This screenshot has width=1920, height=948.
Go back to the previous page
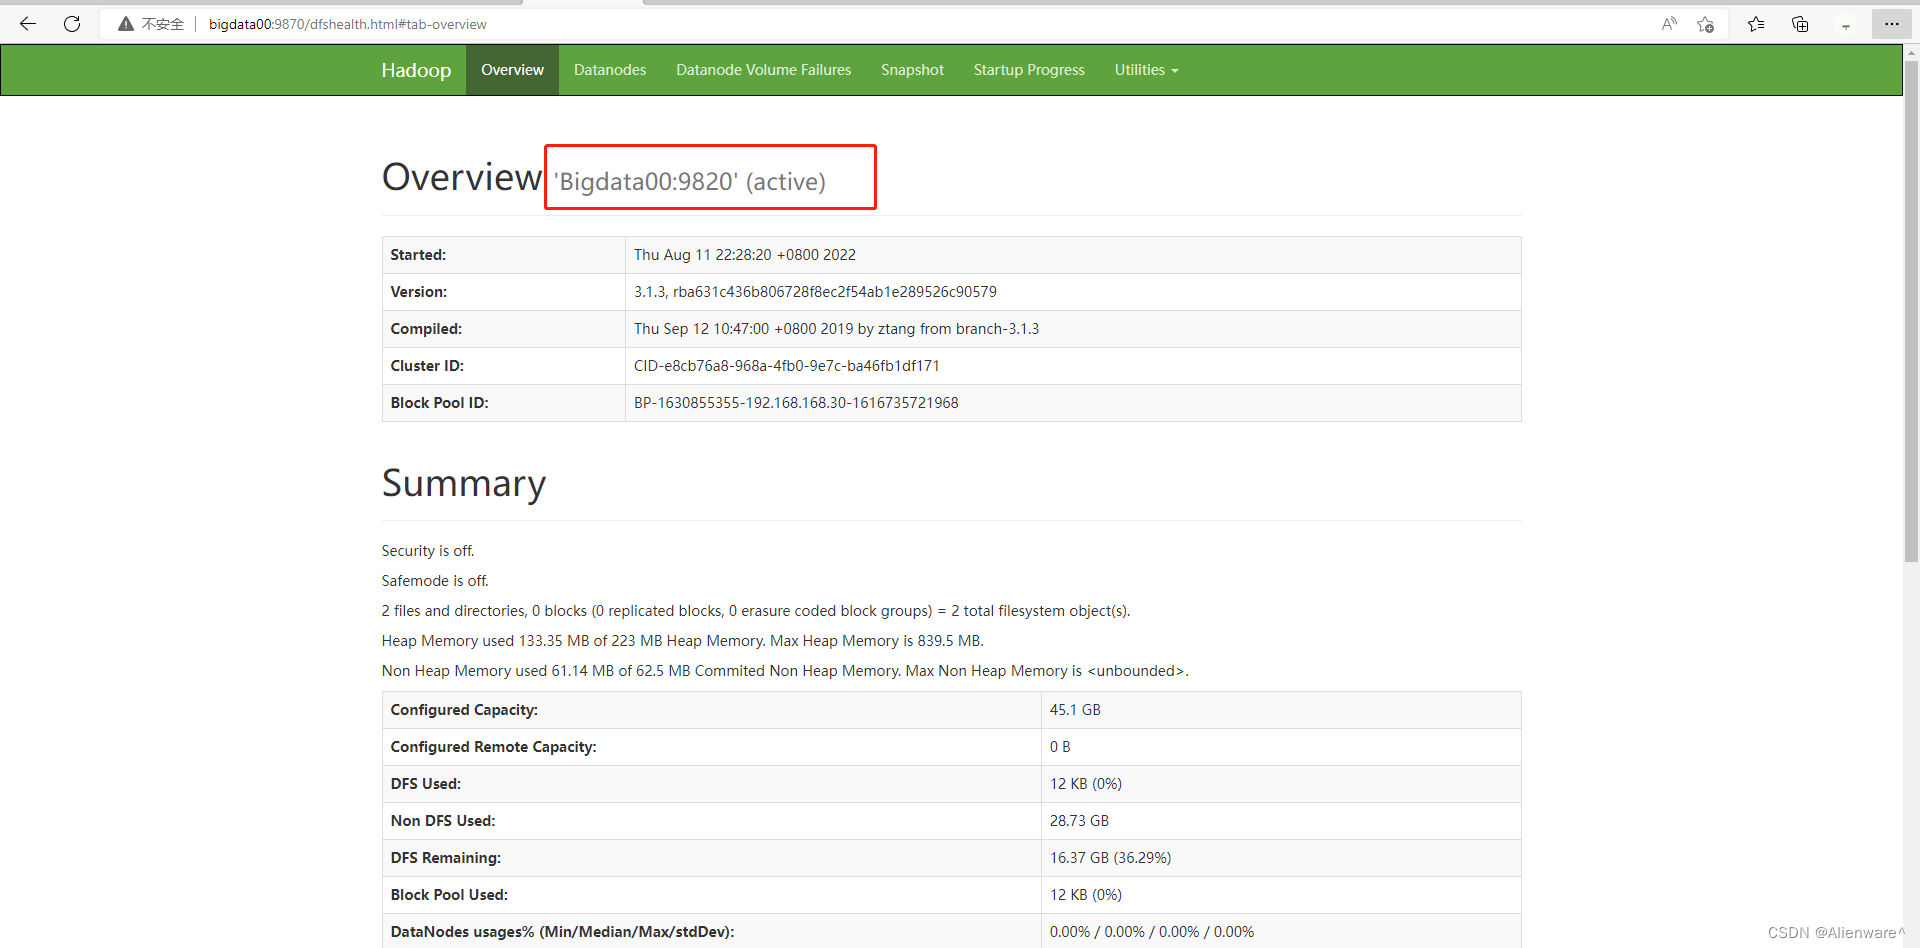coord(28,24)
